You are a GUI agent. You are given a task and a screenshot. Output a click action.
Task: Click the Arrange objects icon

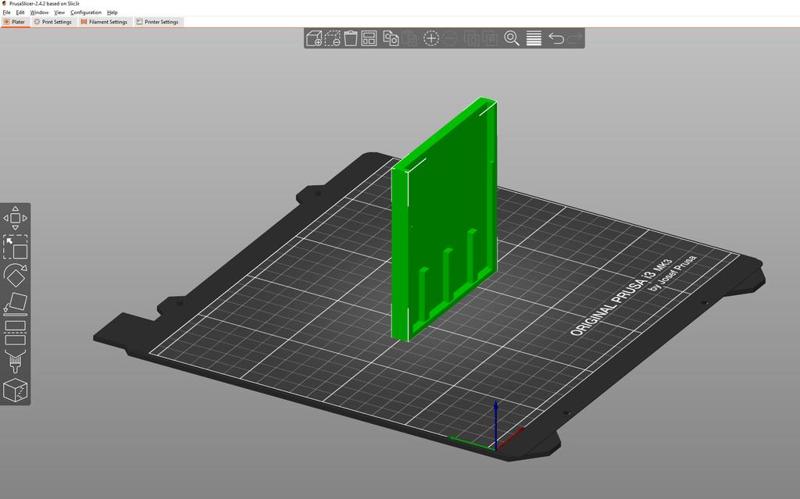(369, 38)
